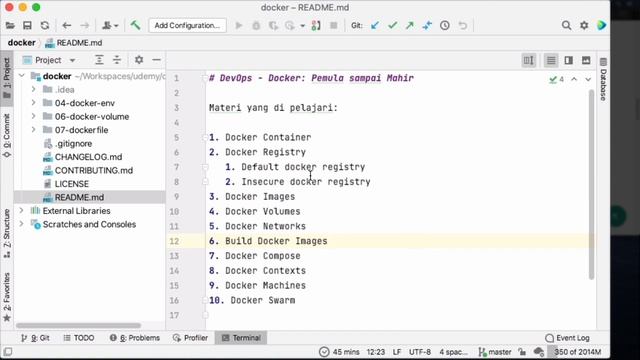Show editor only view mode
Viewport: 640px width, 360px height.
[551, 60]
